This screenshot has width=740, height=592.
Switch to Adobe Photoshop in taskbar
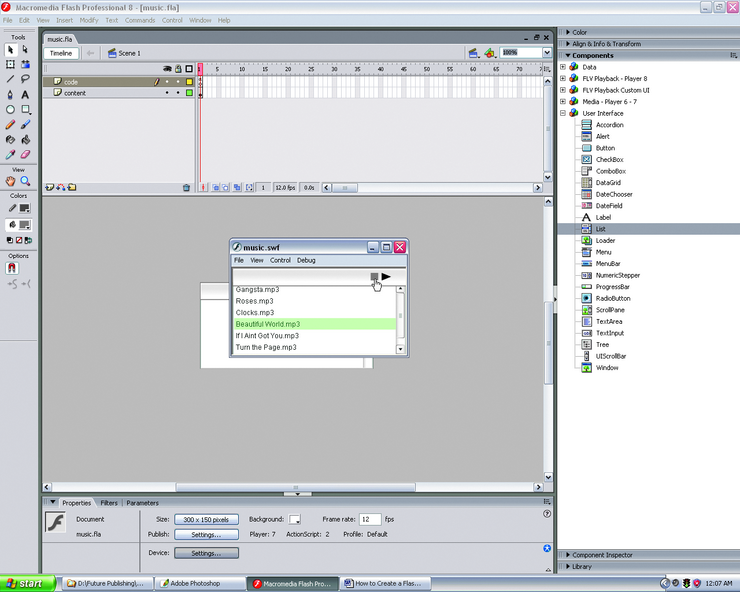point(200,584)
